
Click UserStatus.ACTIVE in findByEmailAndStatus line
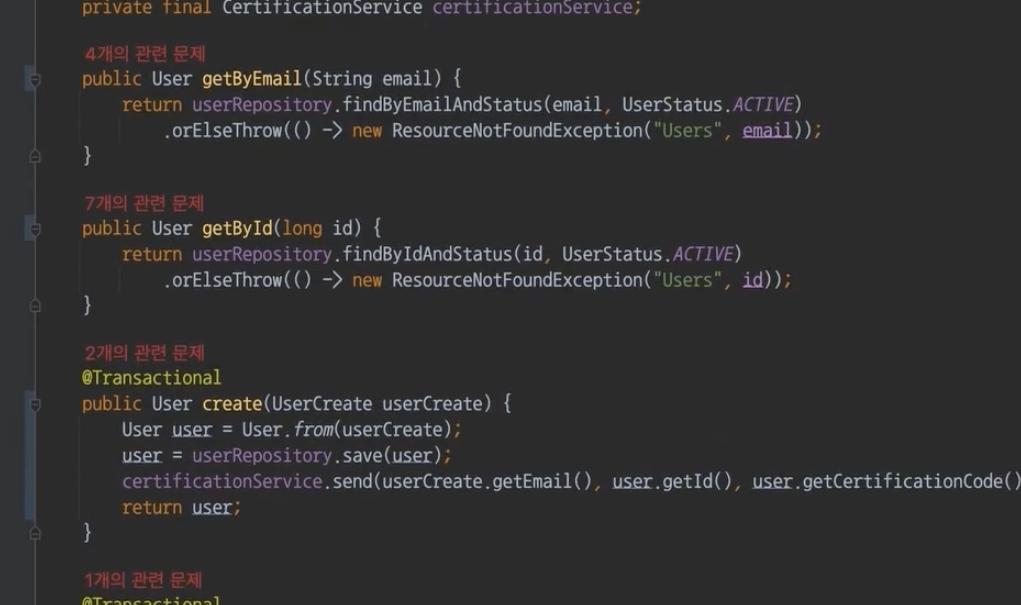point(708,105)
